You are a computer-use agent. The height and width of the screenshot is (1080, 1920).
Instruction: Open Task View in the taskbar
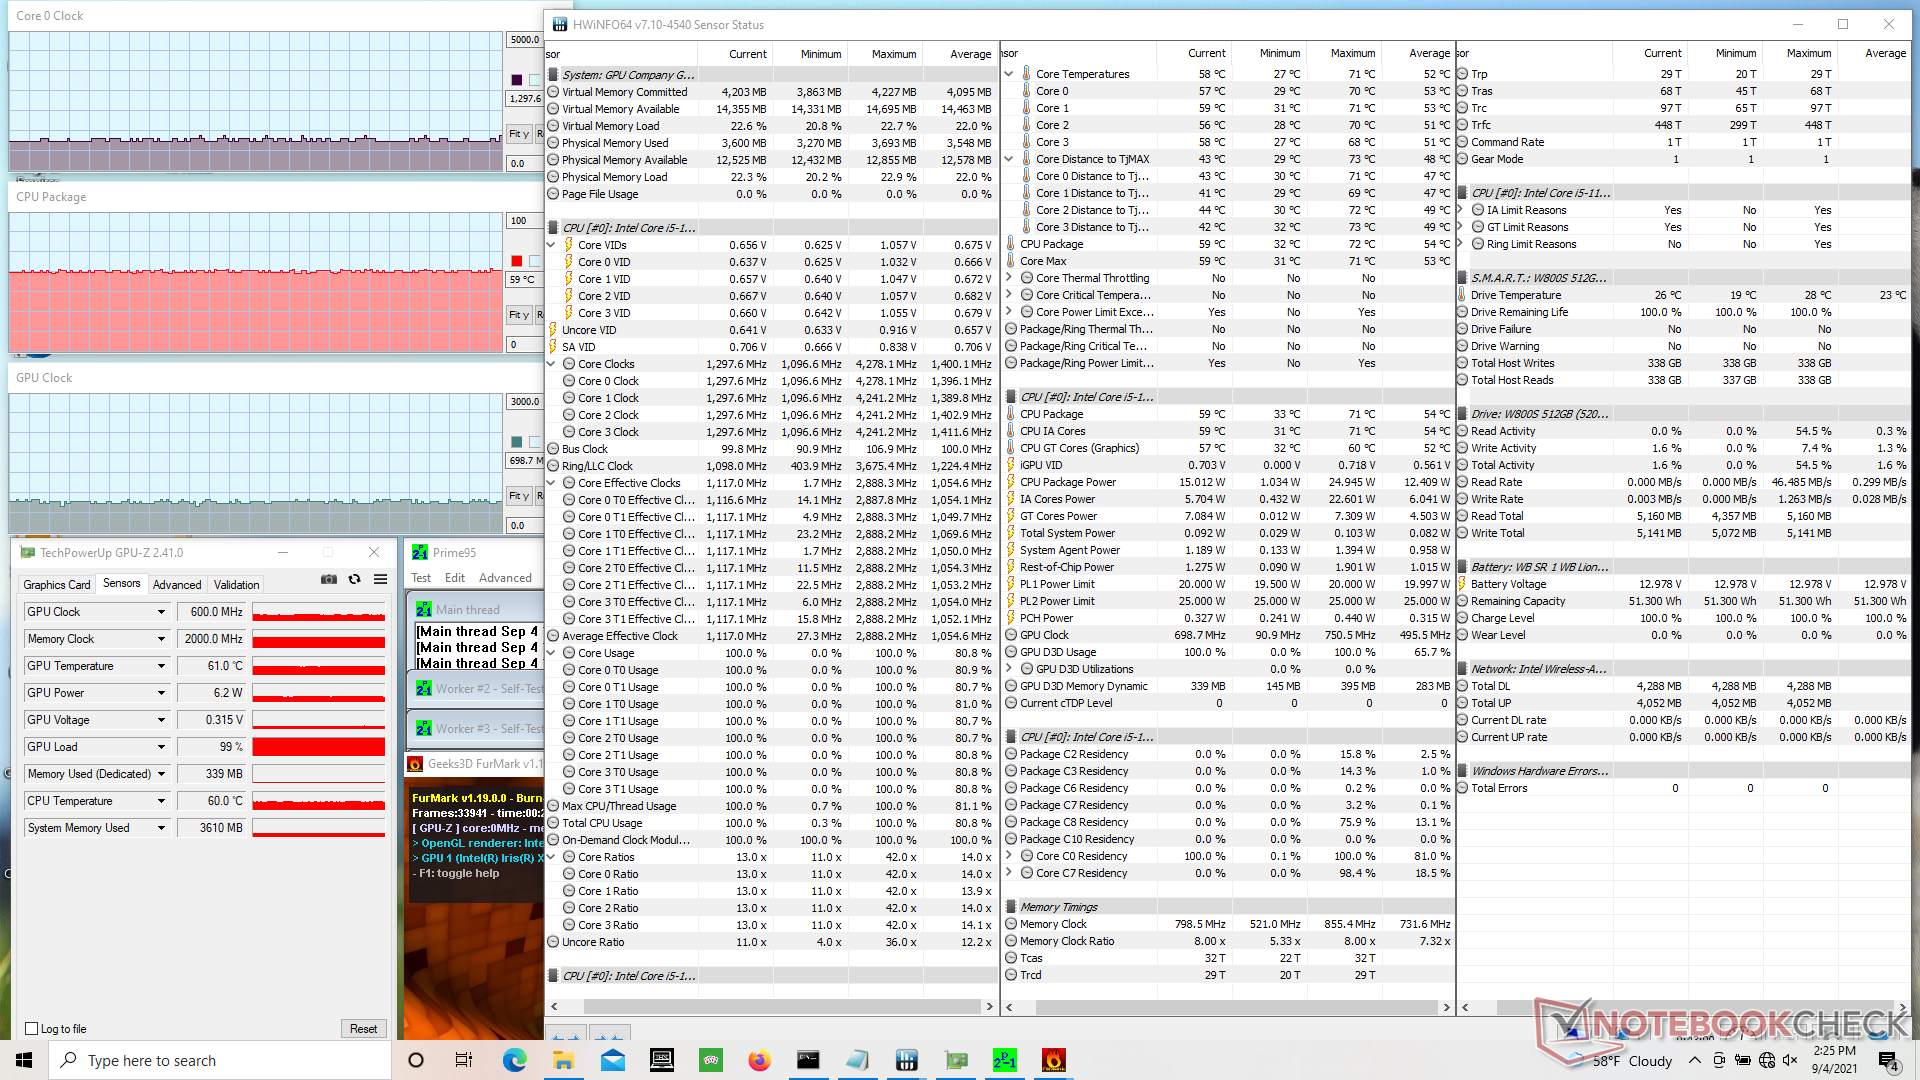pyautogui.click(x=464, y=1060)
